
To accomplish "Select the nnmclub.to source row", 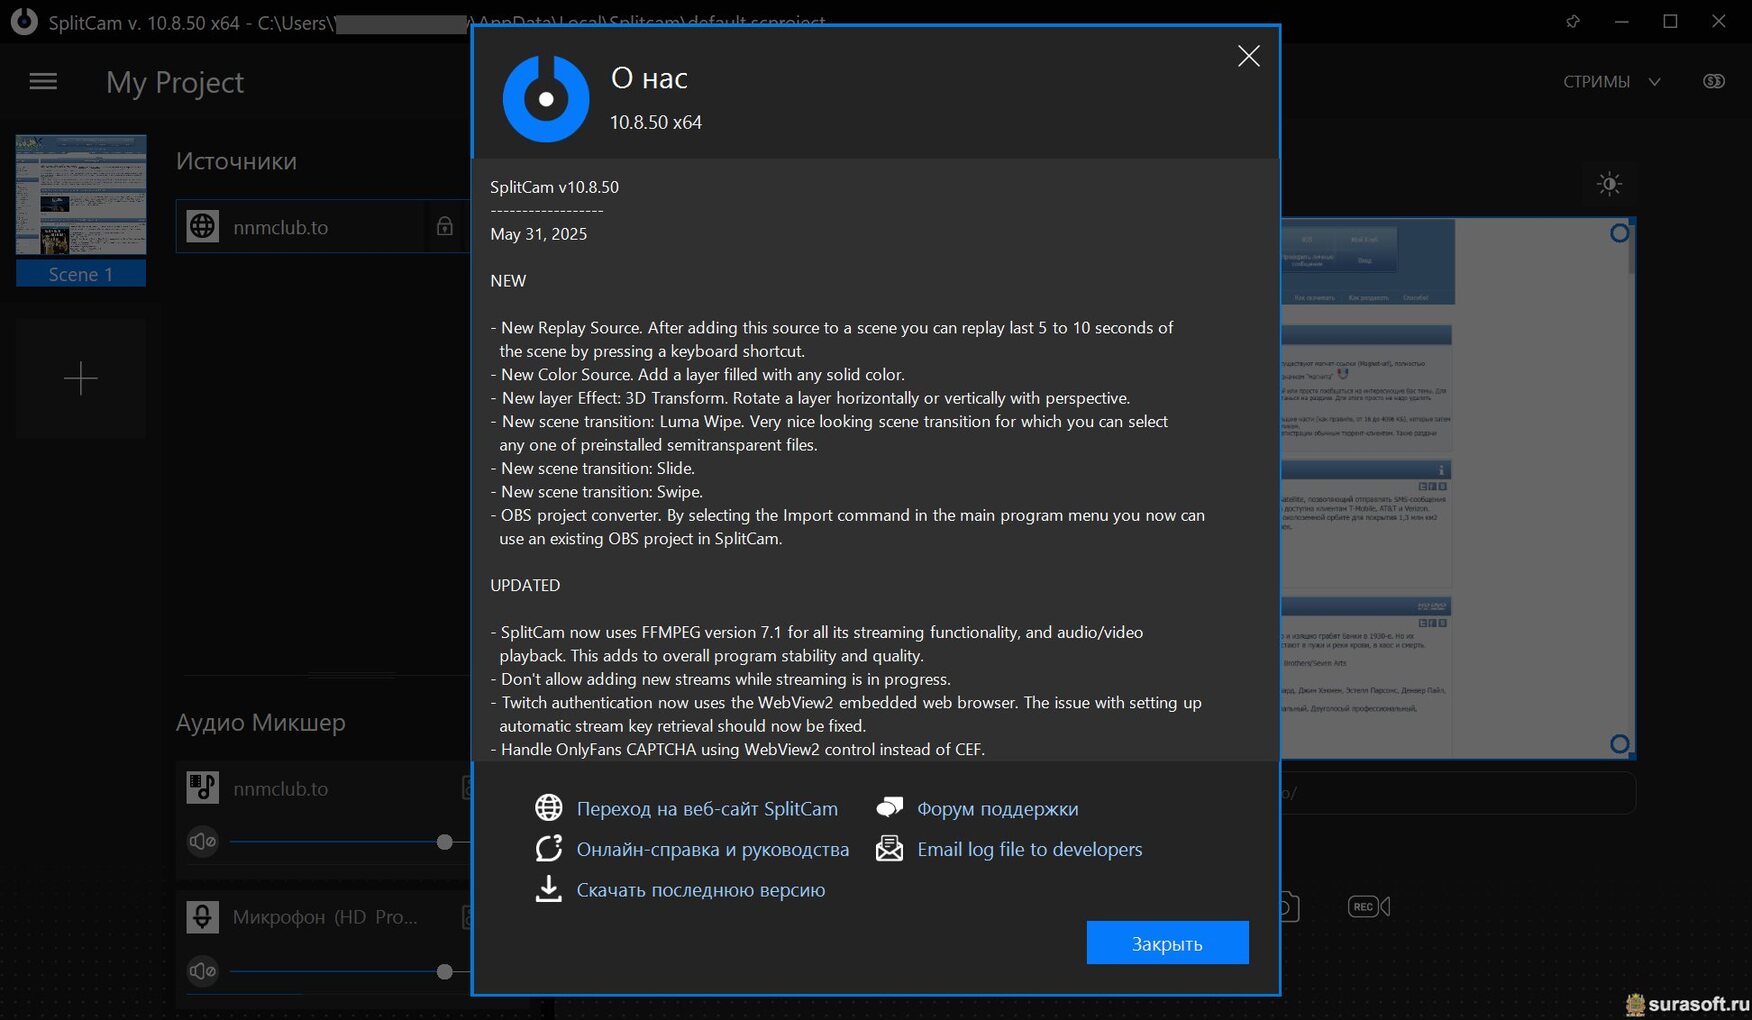I will coord(321,227).
